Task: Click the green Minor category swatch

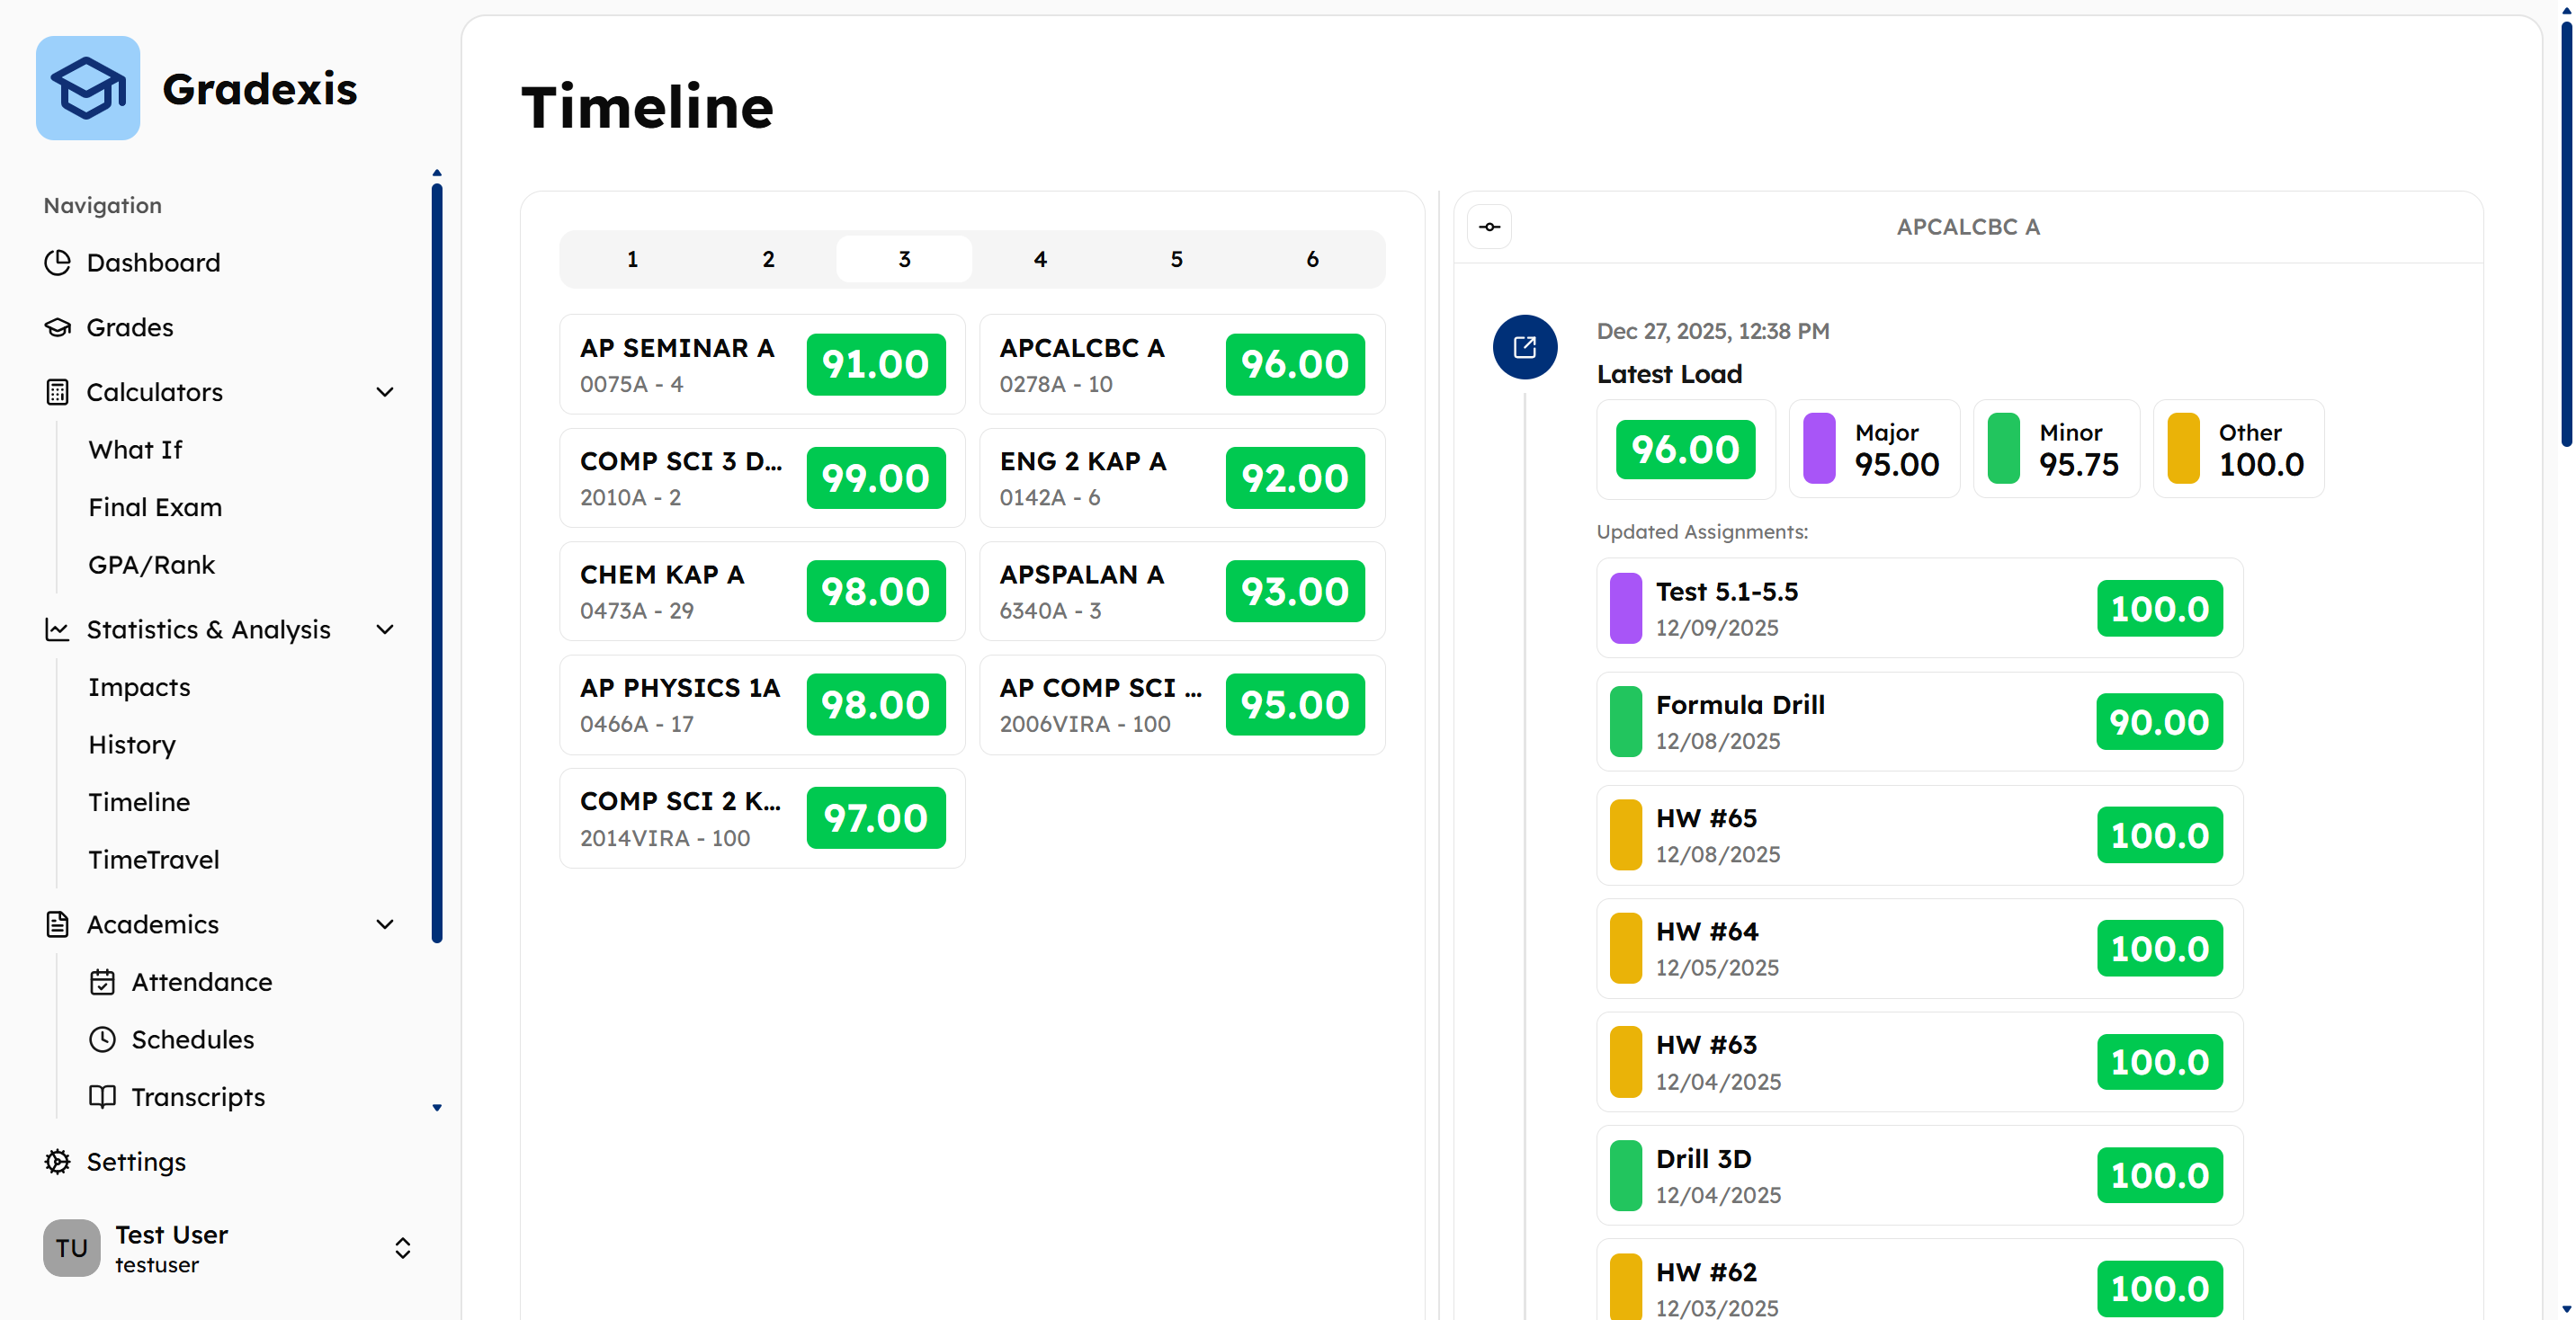Action: [x=2003, y=449]
